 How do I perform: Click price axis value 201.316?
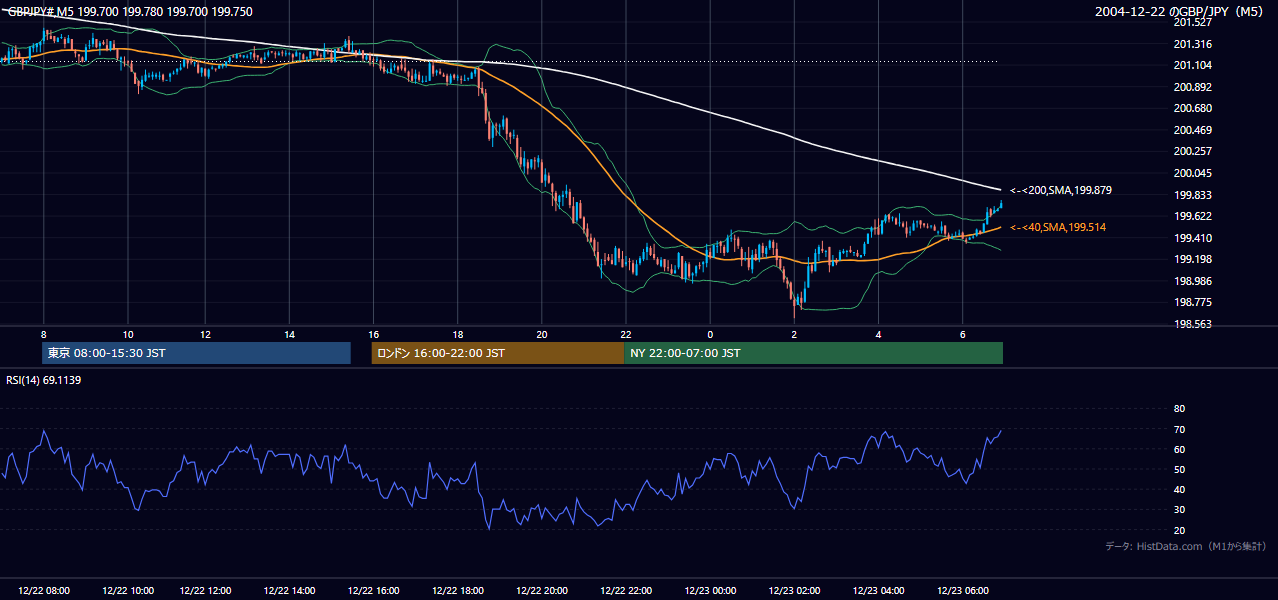pos(1192,44)
